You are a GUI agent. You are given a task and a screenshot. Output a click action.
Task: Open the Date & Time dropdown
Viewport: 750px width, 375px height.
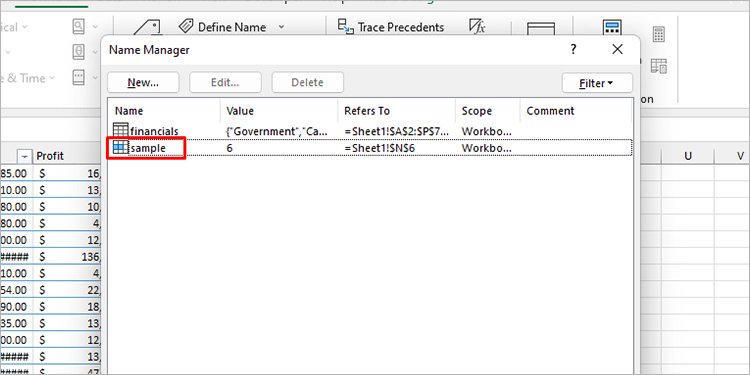click(x=28, y=78)
